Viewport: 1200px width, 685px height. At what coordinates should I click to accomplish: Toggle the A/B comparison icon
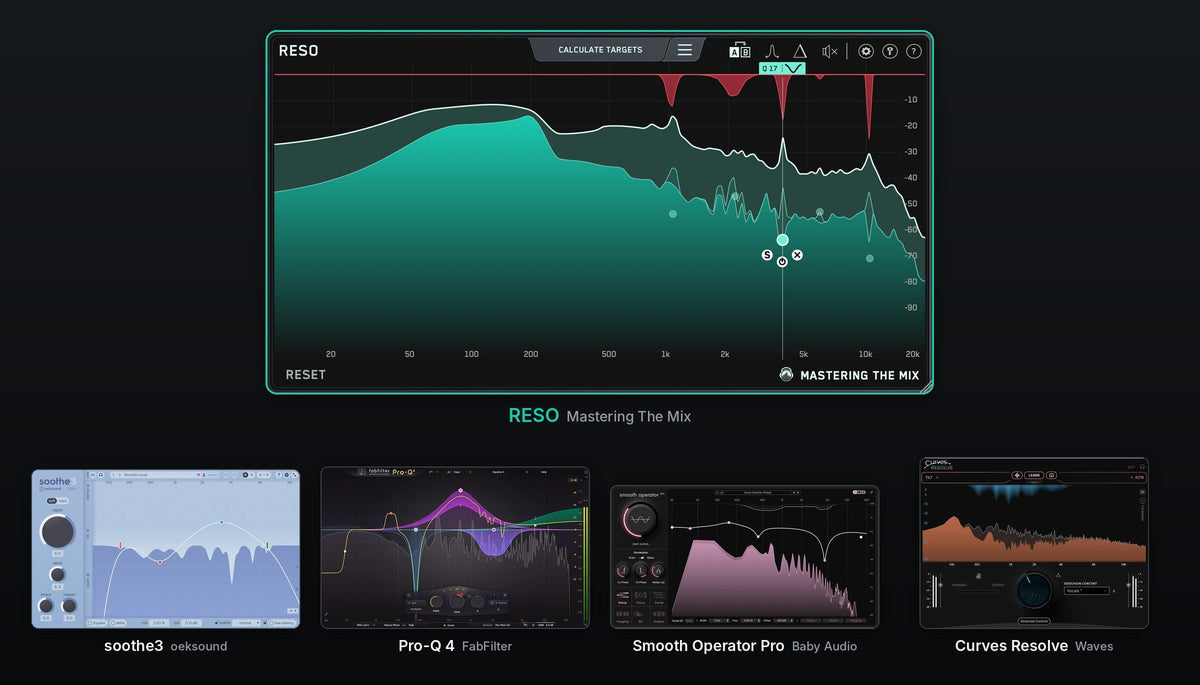[x=740, y=51]
